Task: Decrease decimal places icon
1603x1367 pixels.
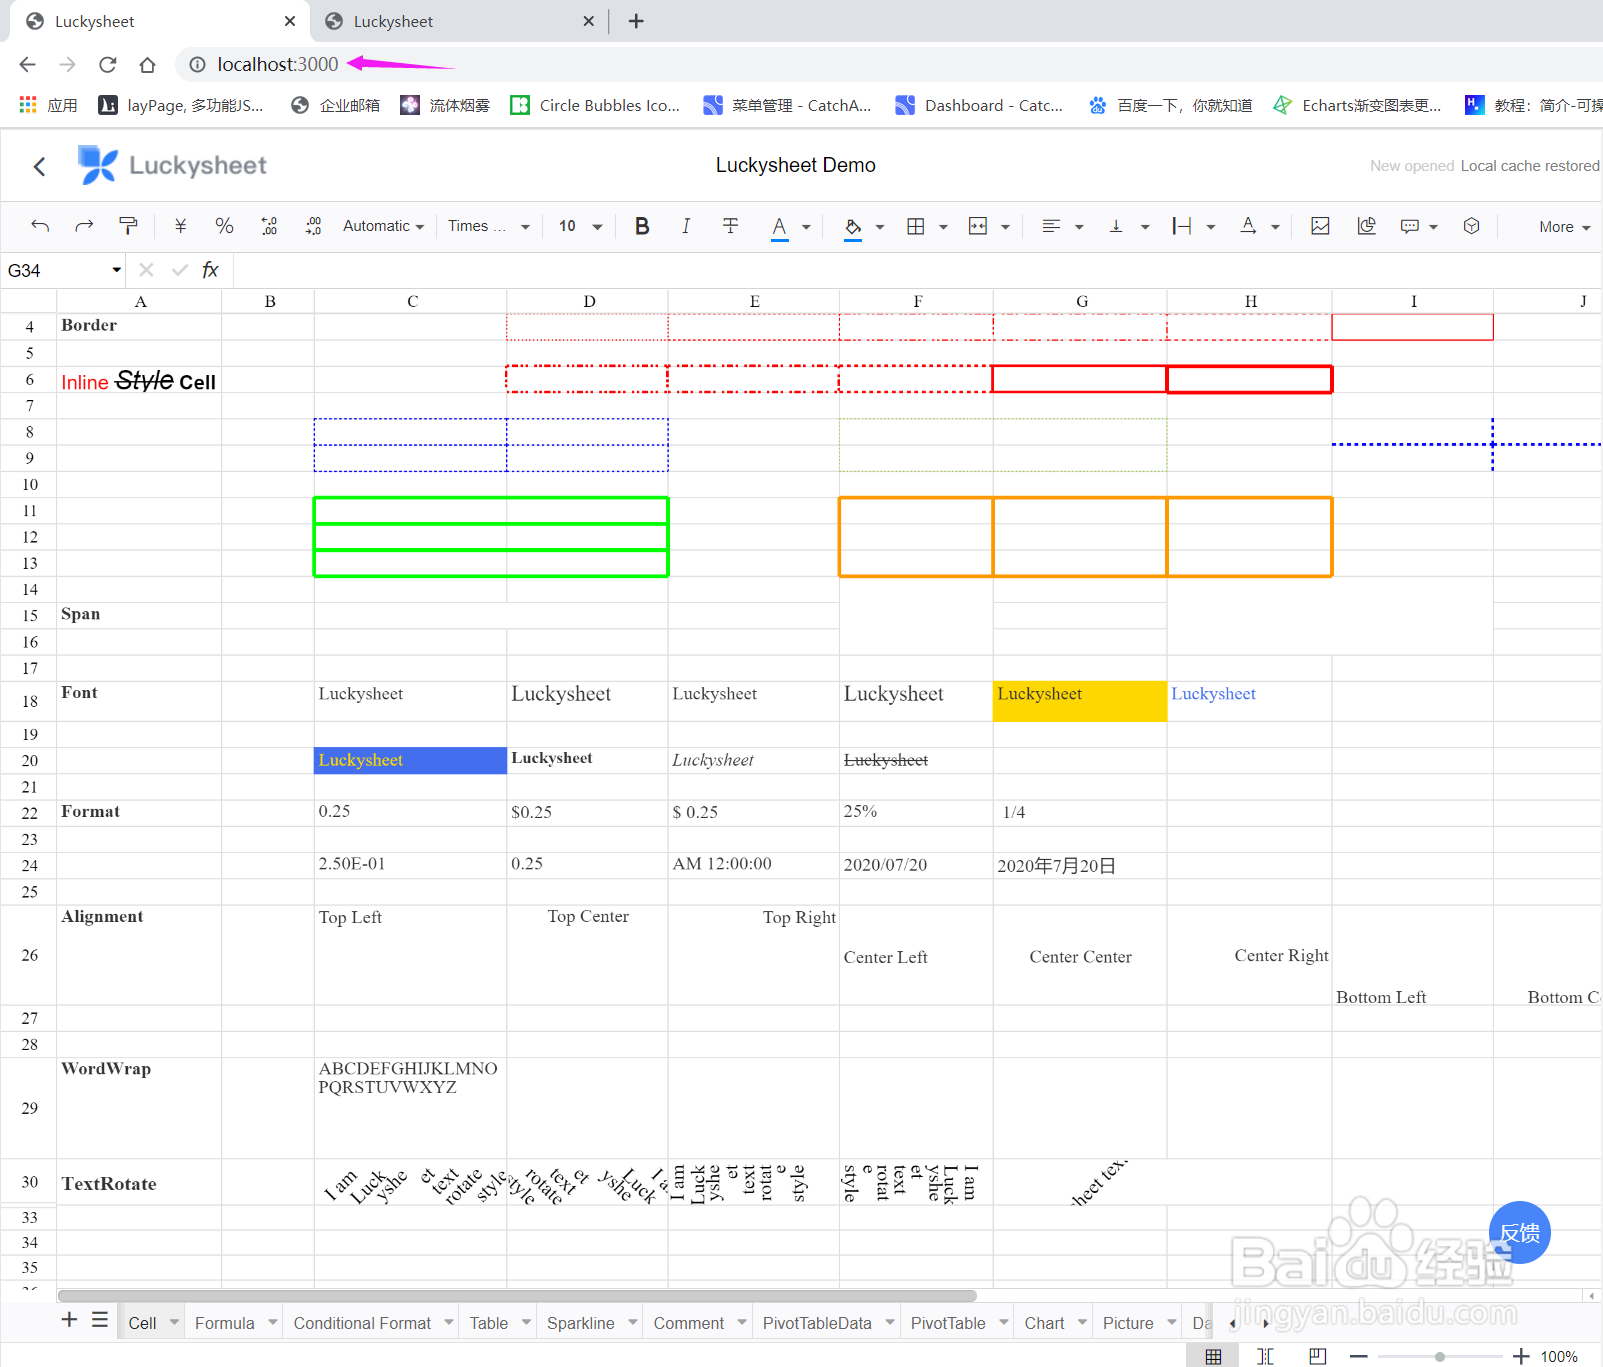Action: [269, 226]
